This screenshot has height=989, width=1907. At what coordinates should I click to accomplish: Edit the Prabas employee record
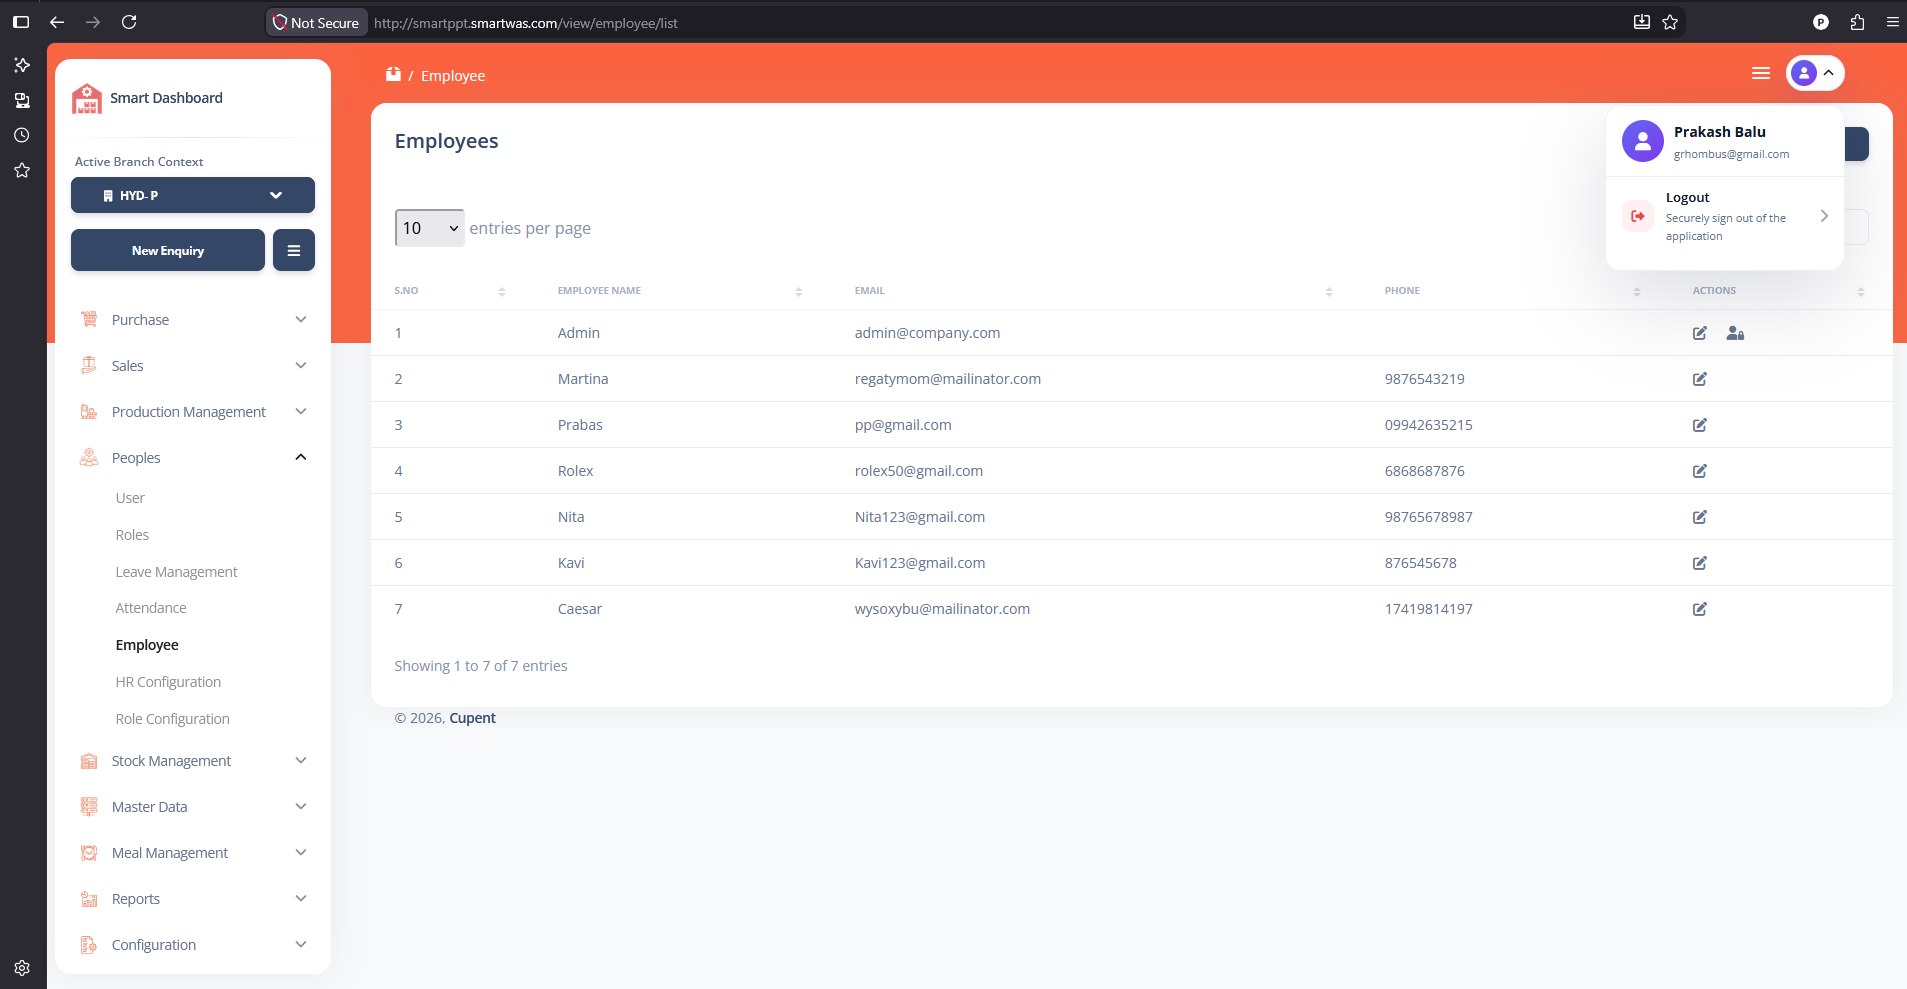coord(1699,425)
